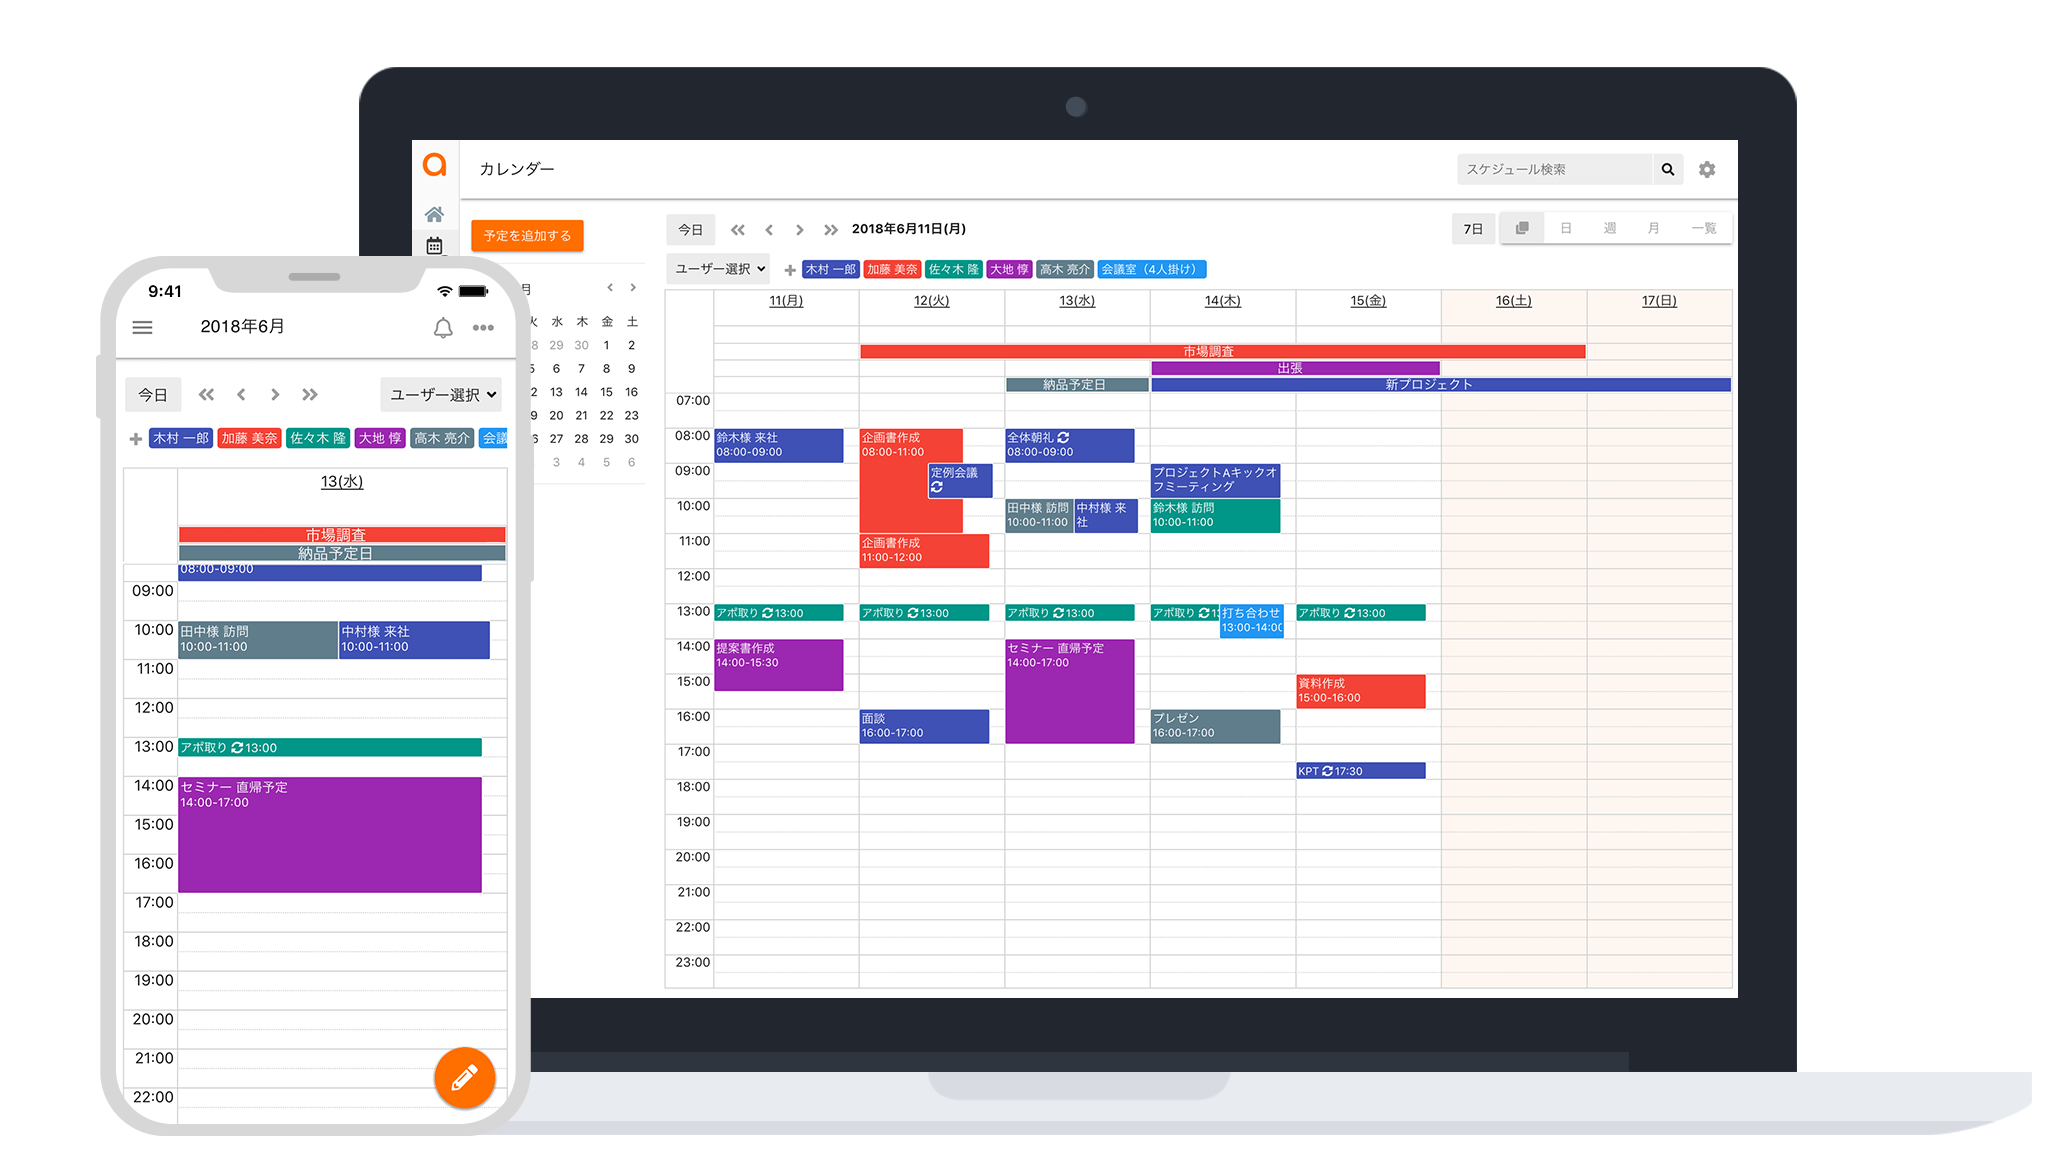Jump forward a week on phone

click(x=310, y=394)
